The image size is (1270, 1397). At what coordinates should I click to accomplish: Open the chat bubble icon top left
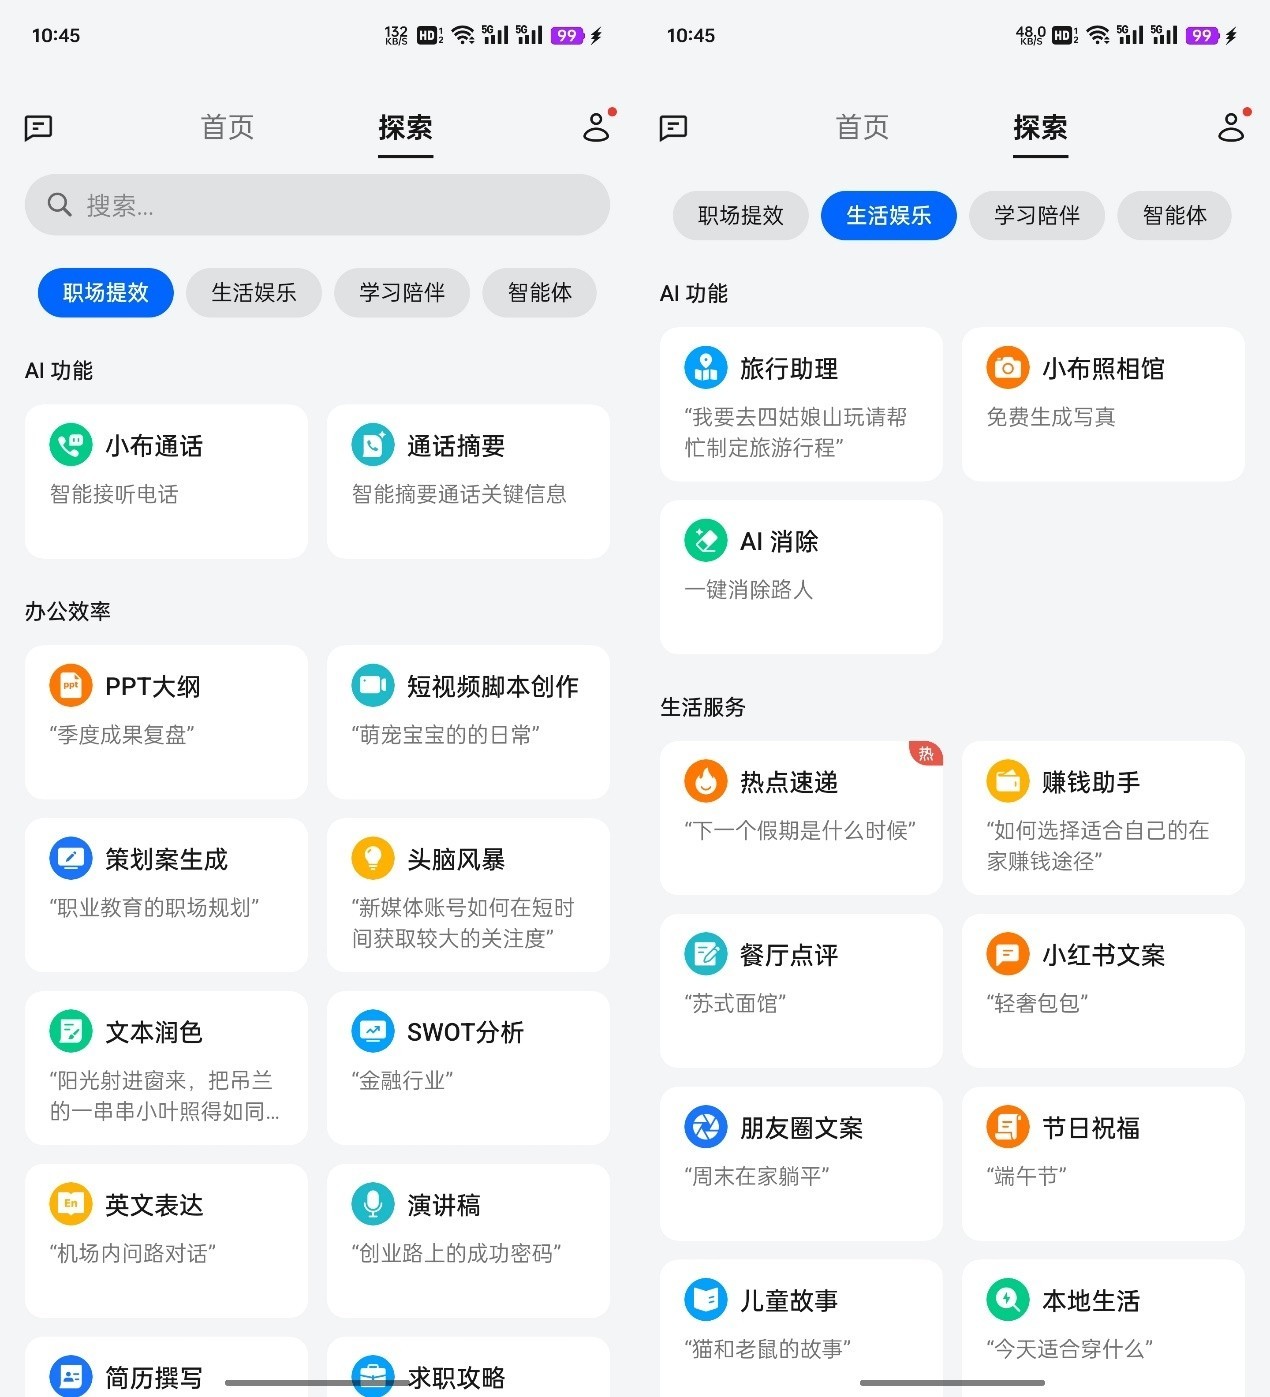point(37,128)
